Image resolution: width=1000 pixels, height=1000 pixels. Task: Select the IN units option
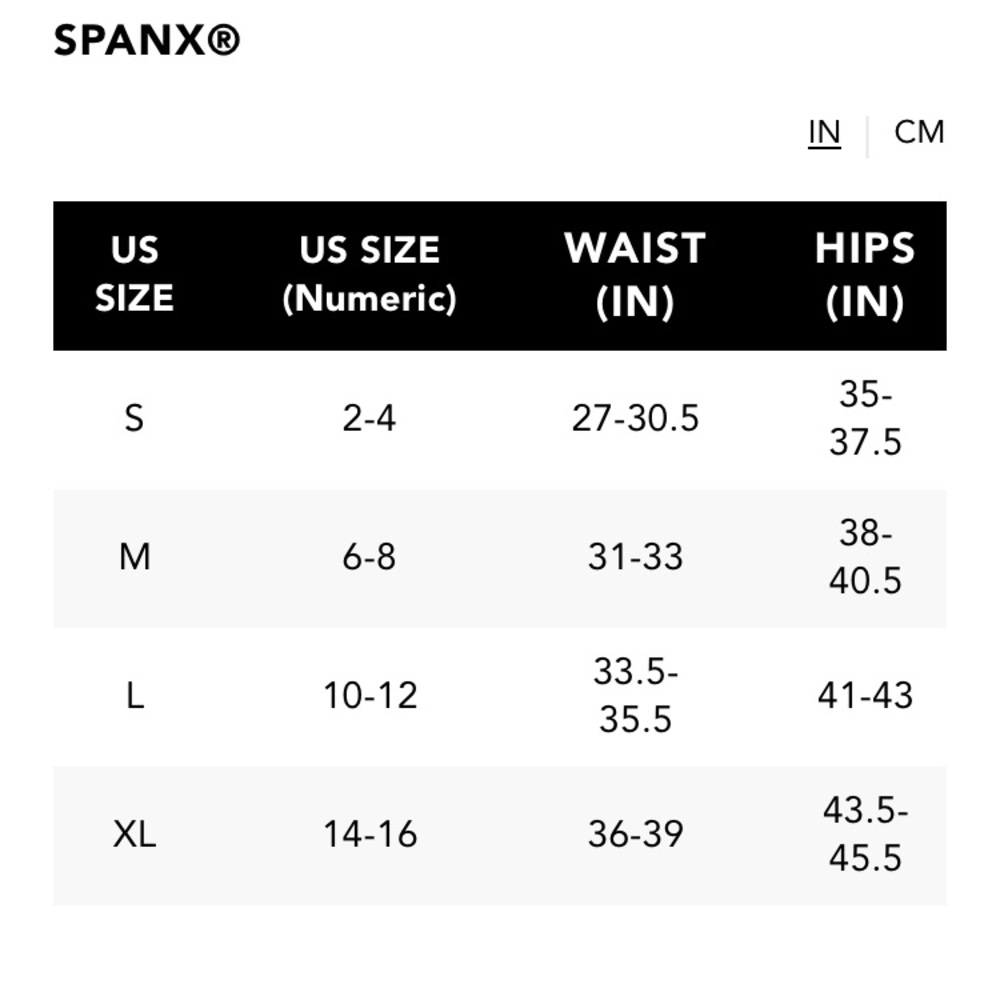pyautogui.click(x=823, y=131)
